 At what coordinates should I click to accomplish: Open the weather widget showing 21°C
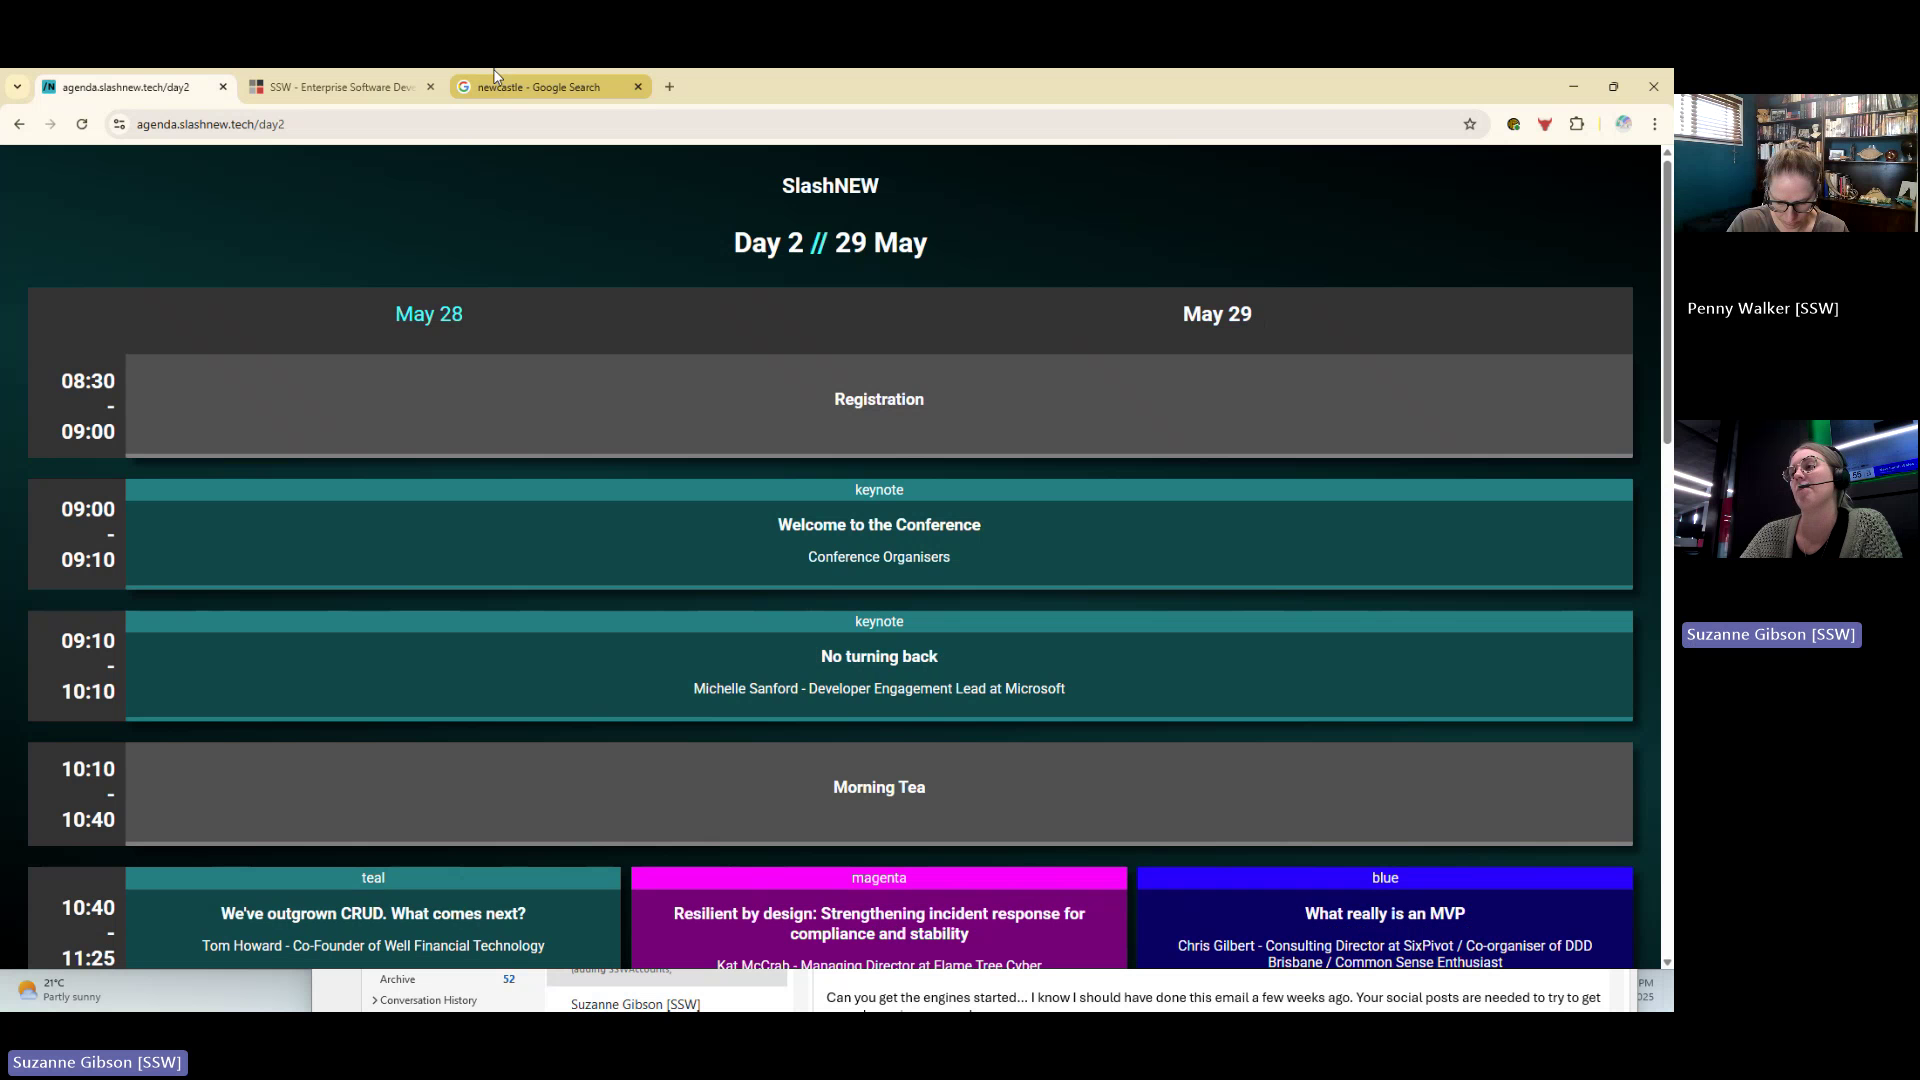click(60, 990)
